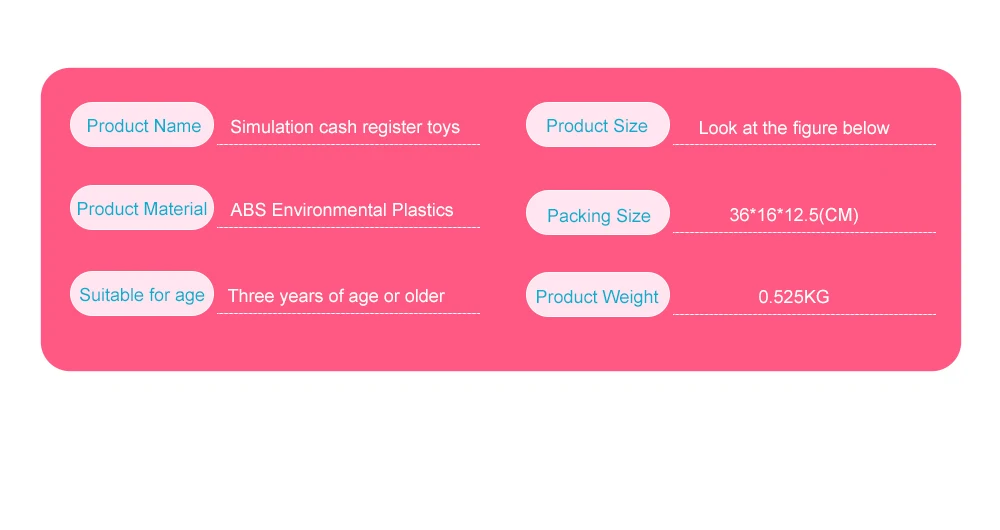Click the dashed line under ABS Environmental Plastics
1000x530 pixels.
coord(348,228)
